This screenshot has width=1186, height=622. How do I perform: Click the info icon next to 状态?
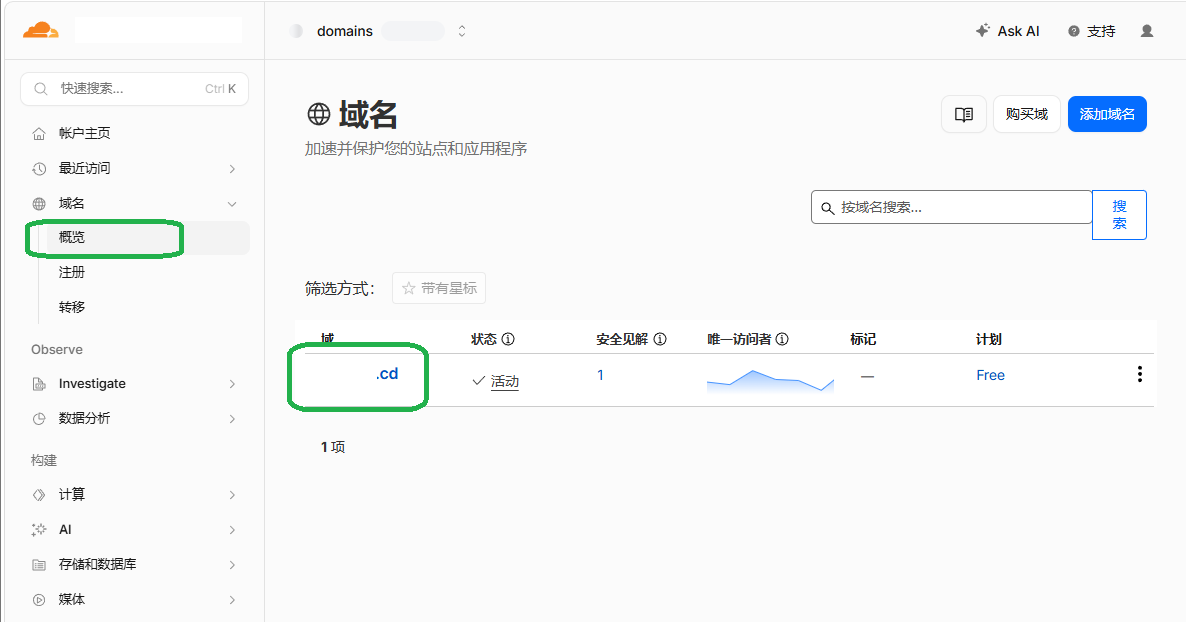[x=508, y=339]
